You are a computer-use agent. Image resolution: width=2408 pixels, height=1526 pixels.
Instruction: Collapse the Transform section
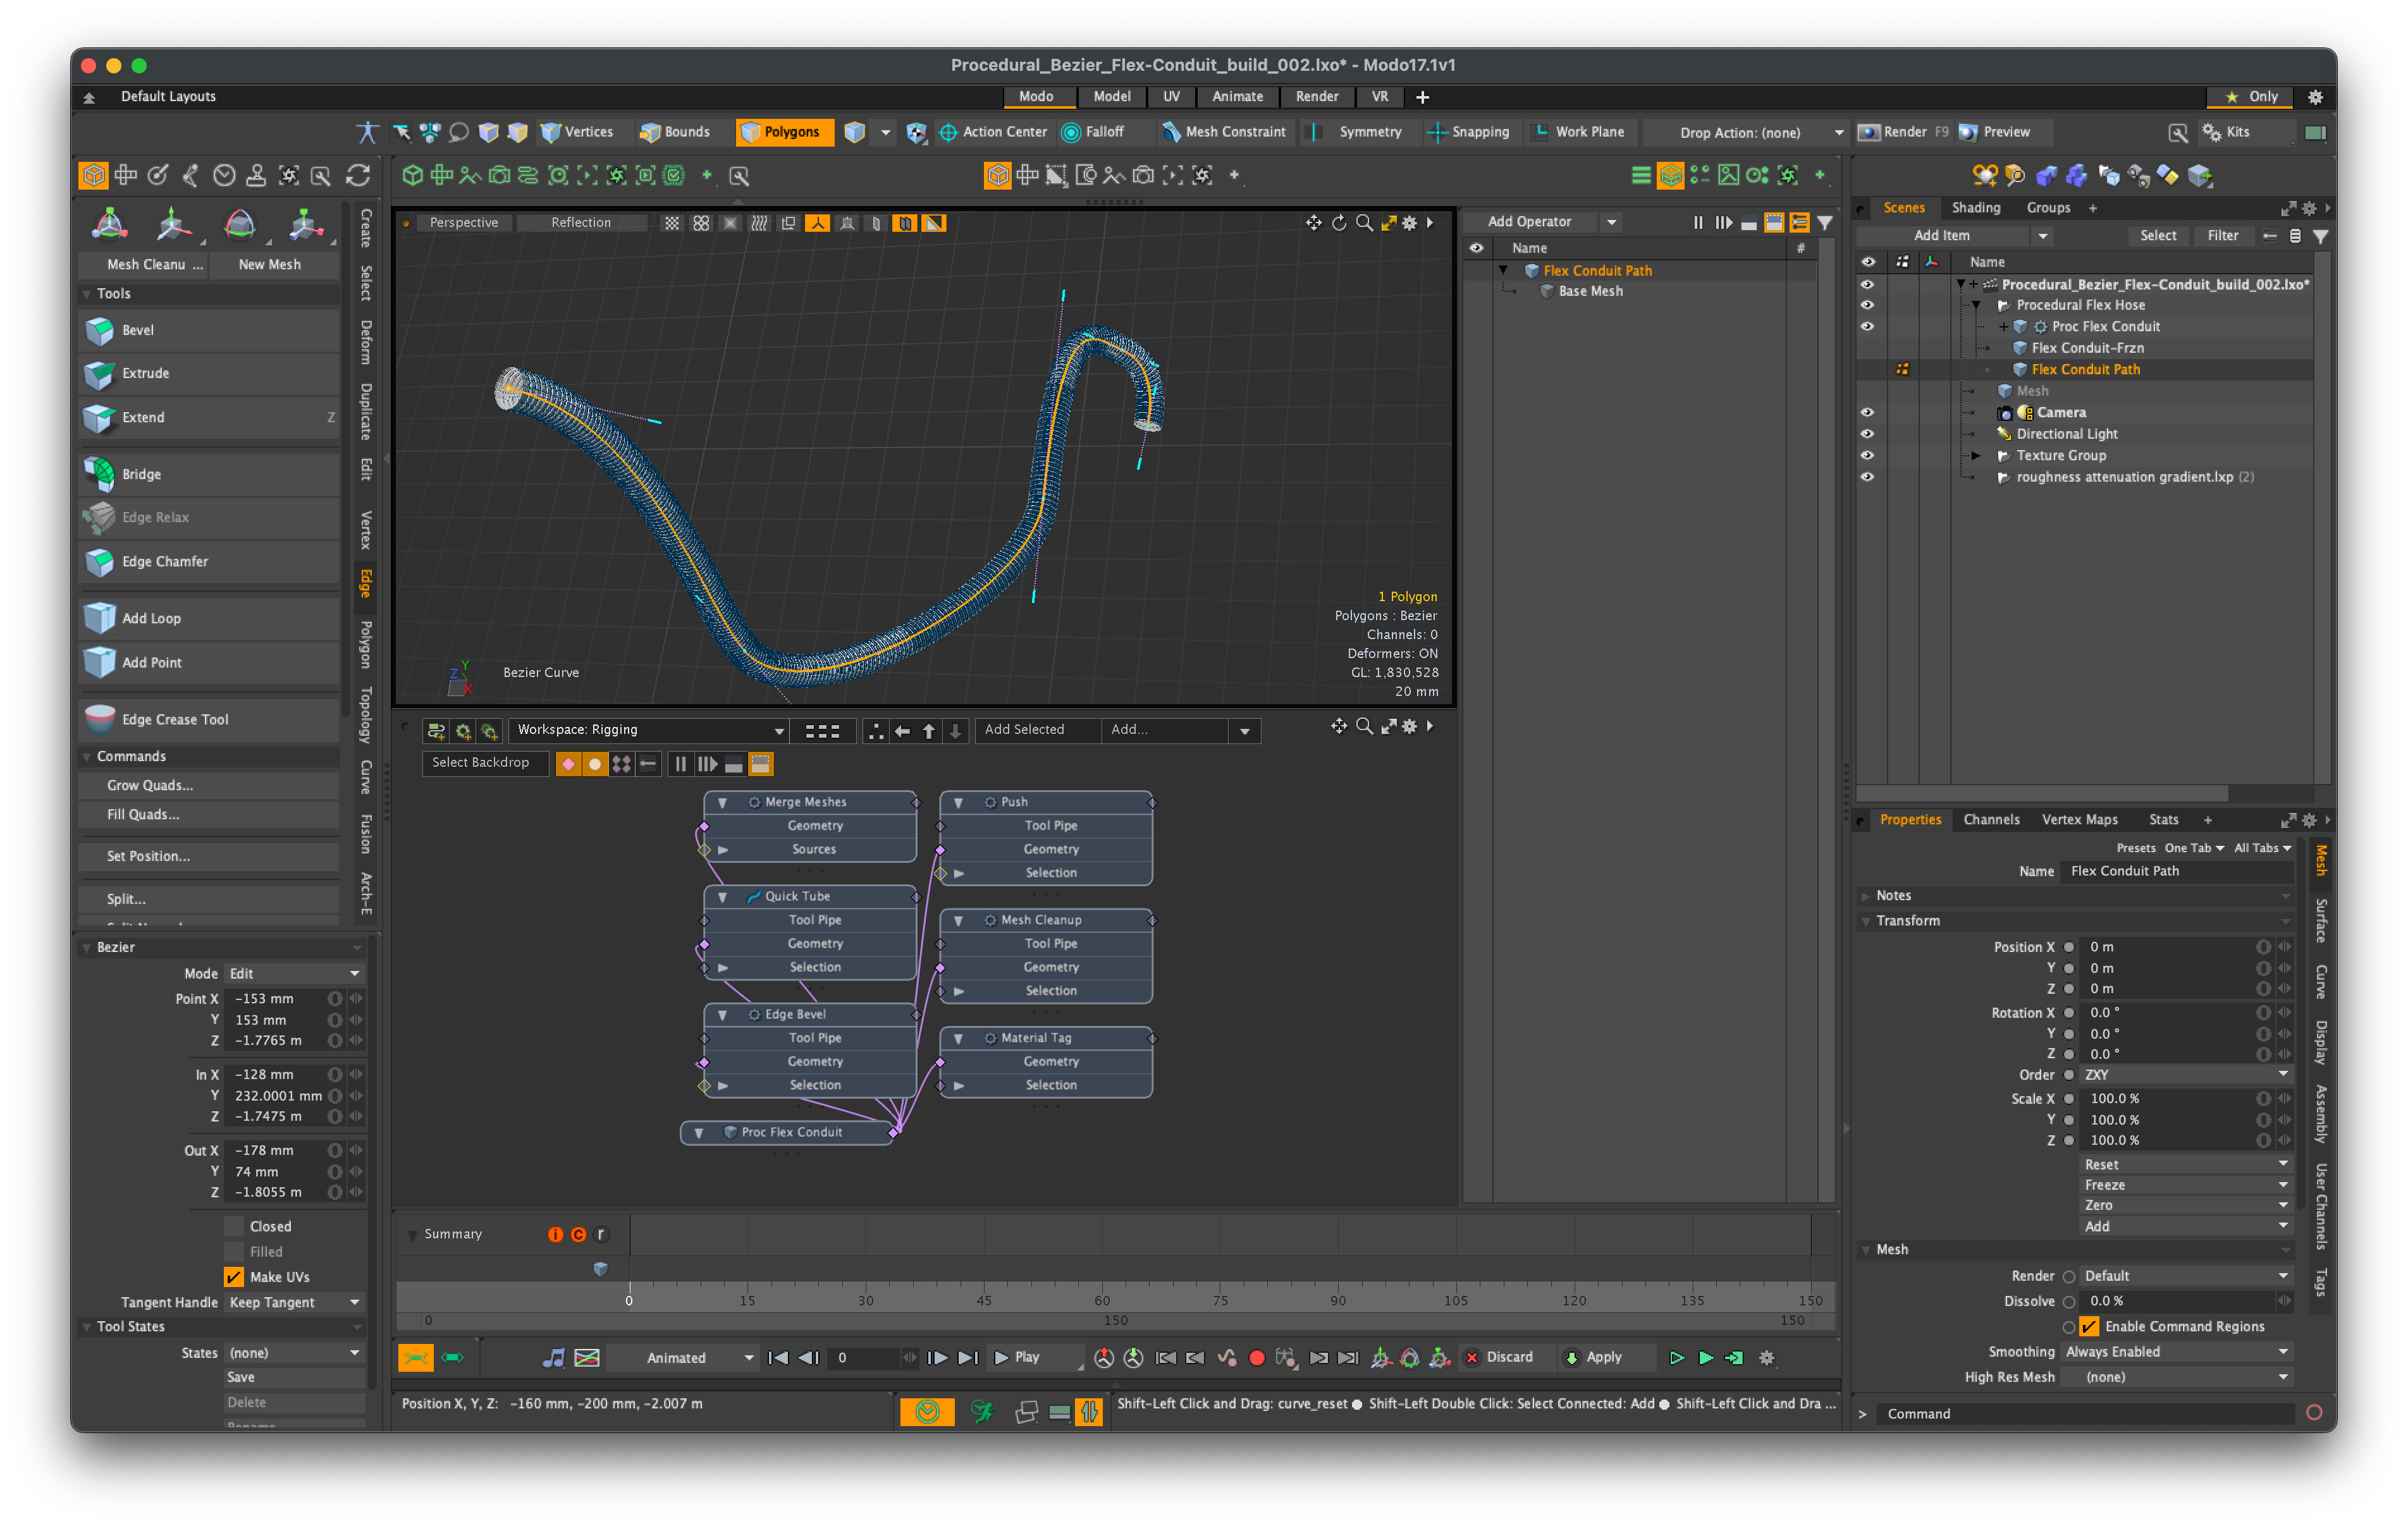1866,921
